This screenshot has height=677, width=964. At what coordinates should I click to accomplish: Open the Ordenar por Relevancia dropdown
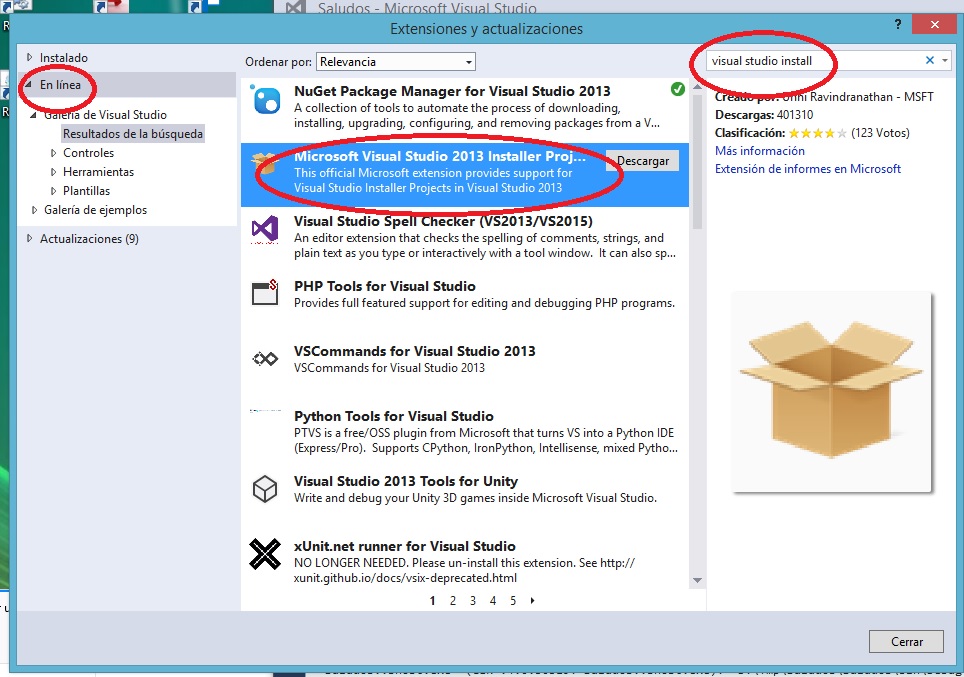pyautogui.click(x=396, y=61)
